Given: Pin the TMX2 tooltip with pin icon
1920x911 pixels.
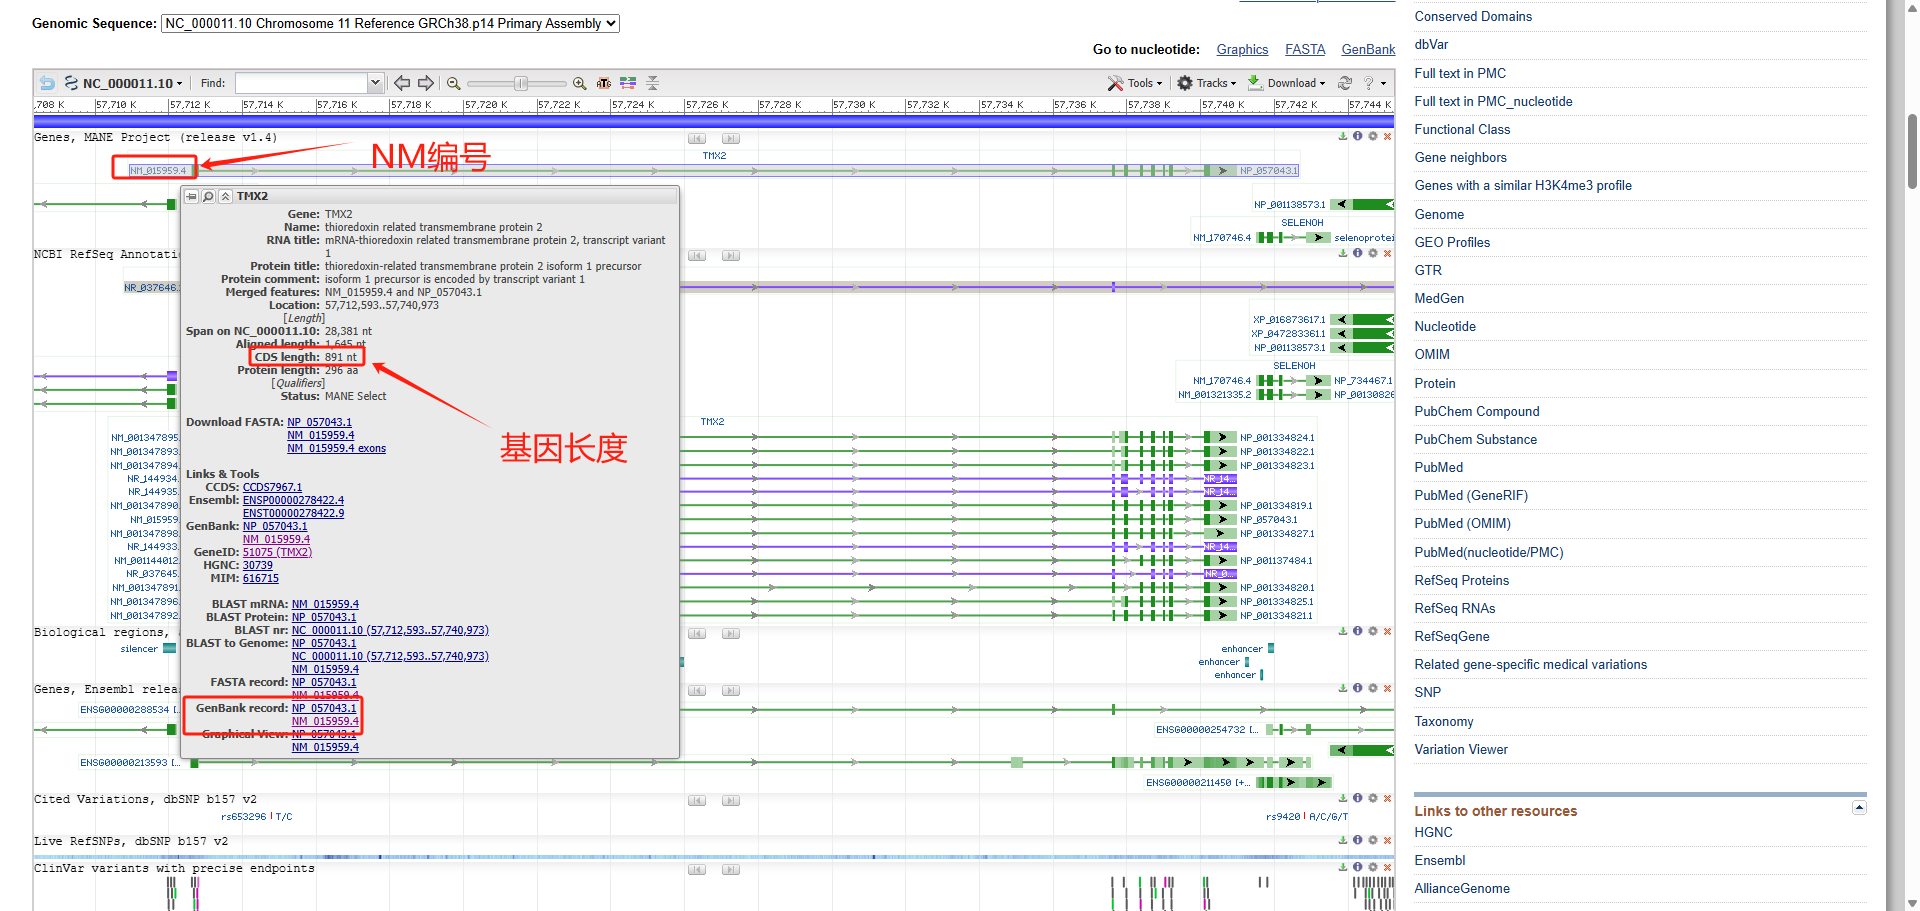Looking at the screenshot, I should tap(191, 196).
